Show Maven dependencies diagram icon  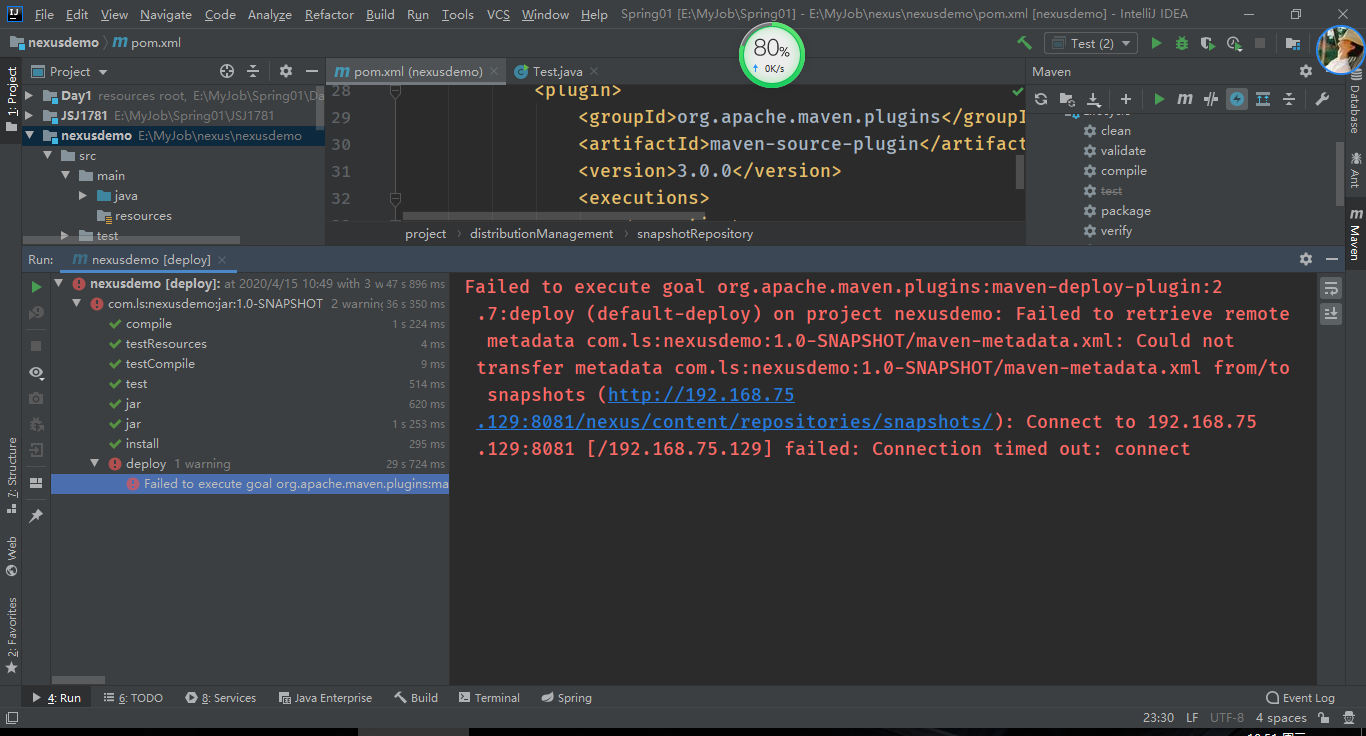point(1263,99)
